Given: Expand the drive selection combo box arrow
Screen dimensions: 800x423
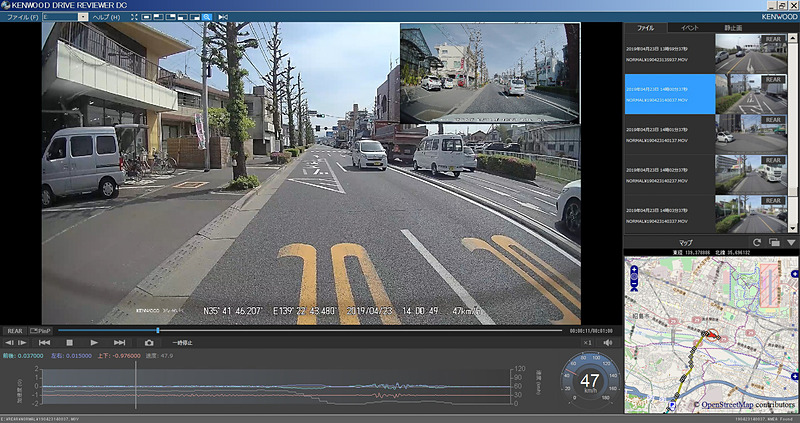Looking at the screenshot, I should 83,17.
